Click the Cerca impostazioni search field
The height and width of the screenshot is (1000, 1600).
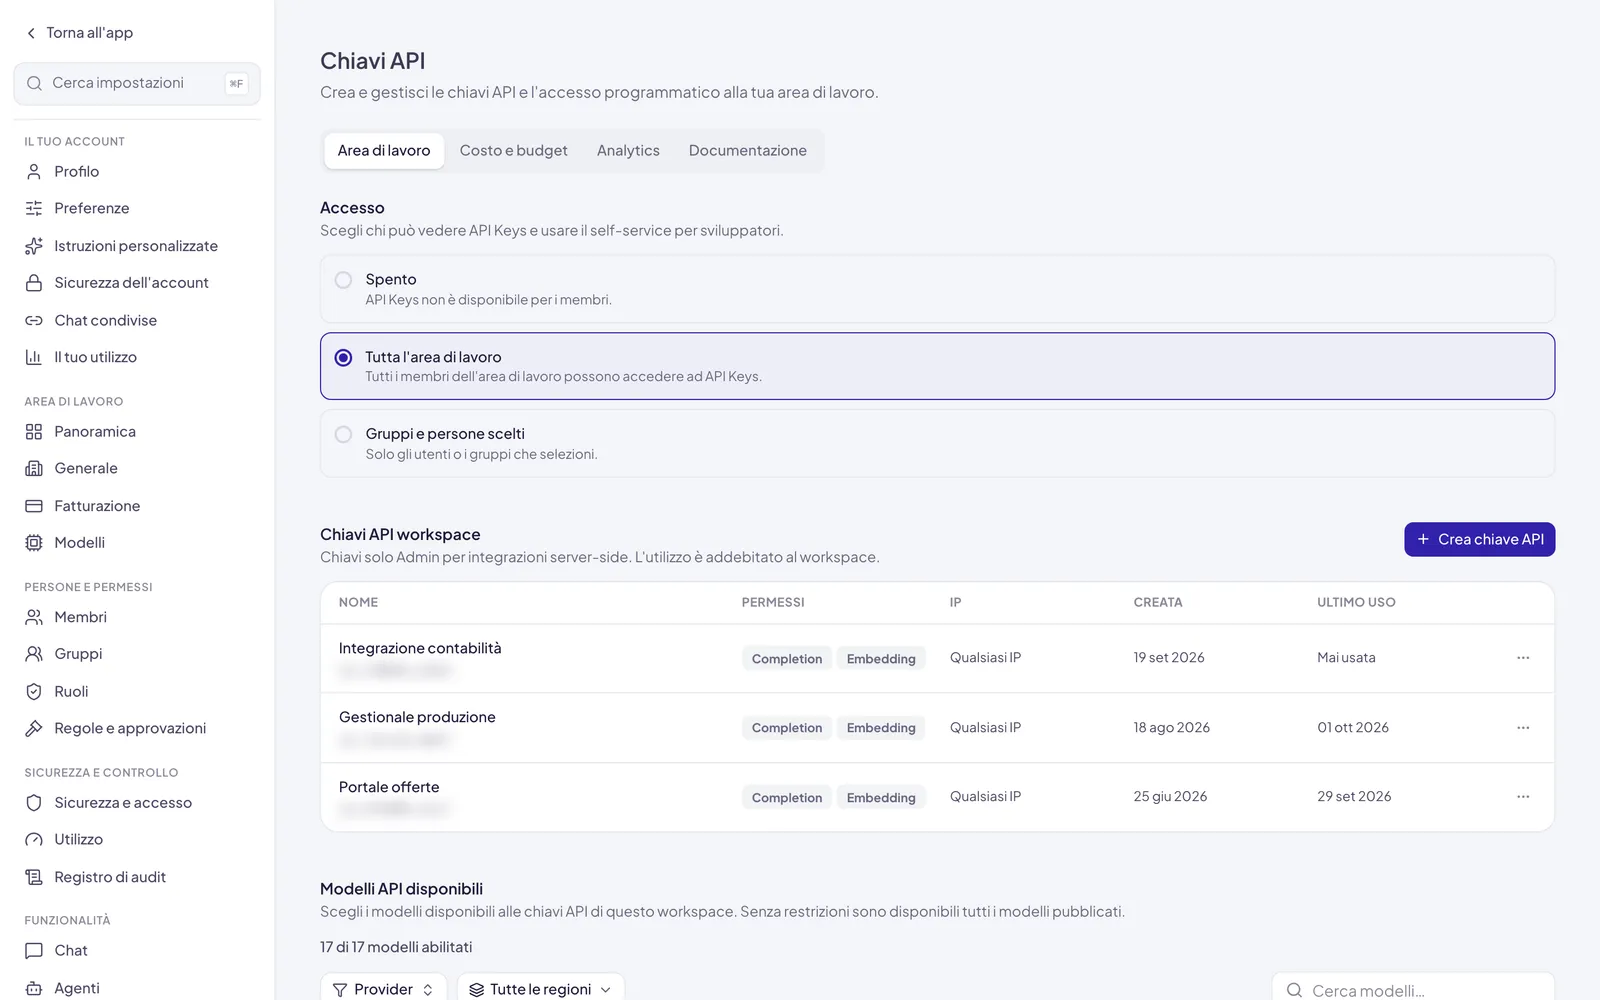pyautogui.click(x=137, y=84)
